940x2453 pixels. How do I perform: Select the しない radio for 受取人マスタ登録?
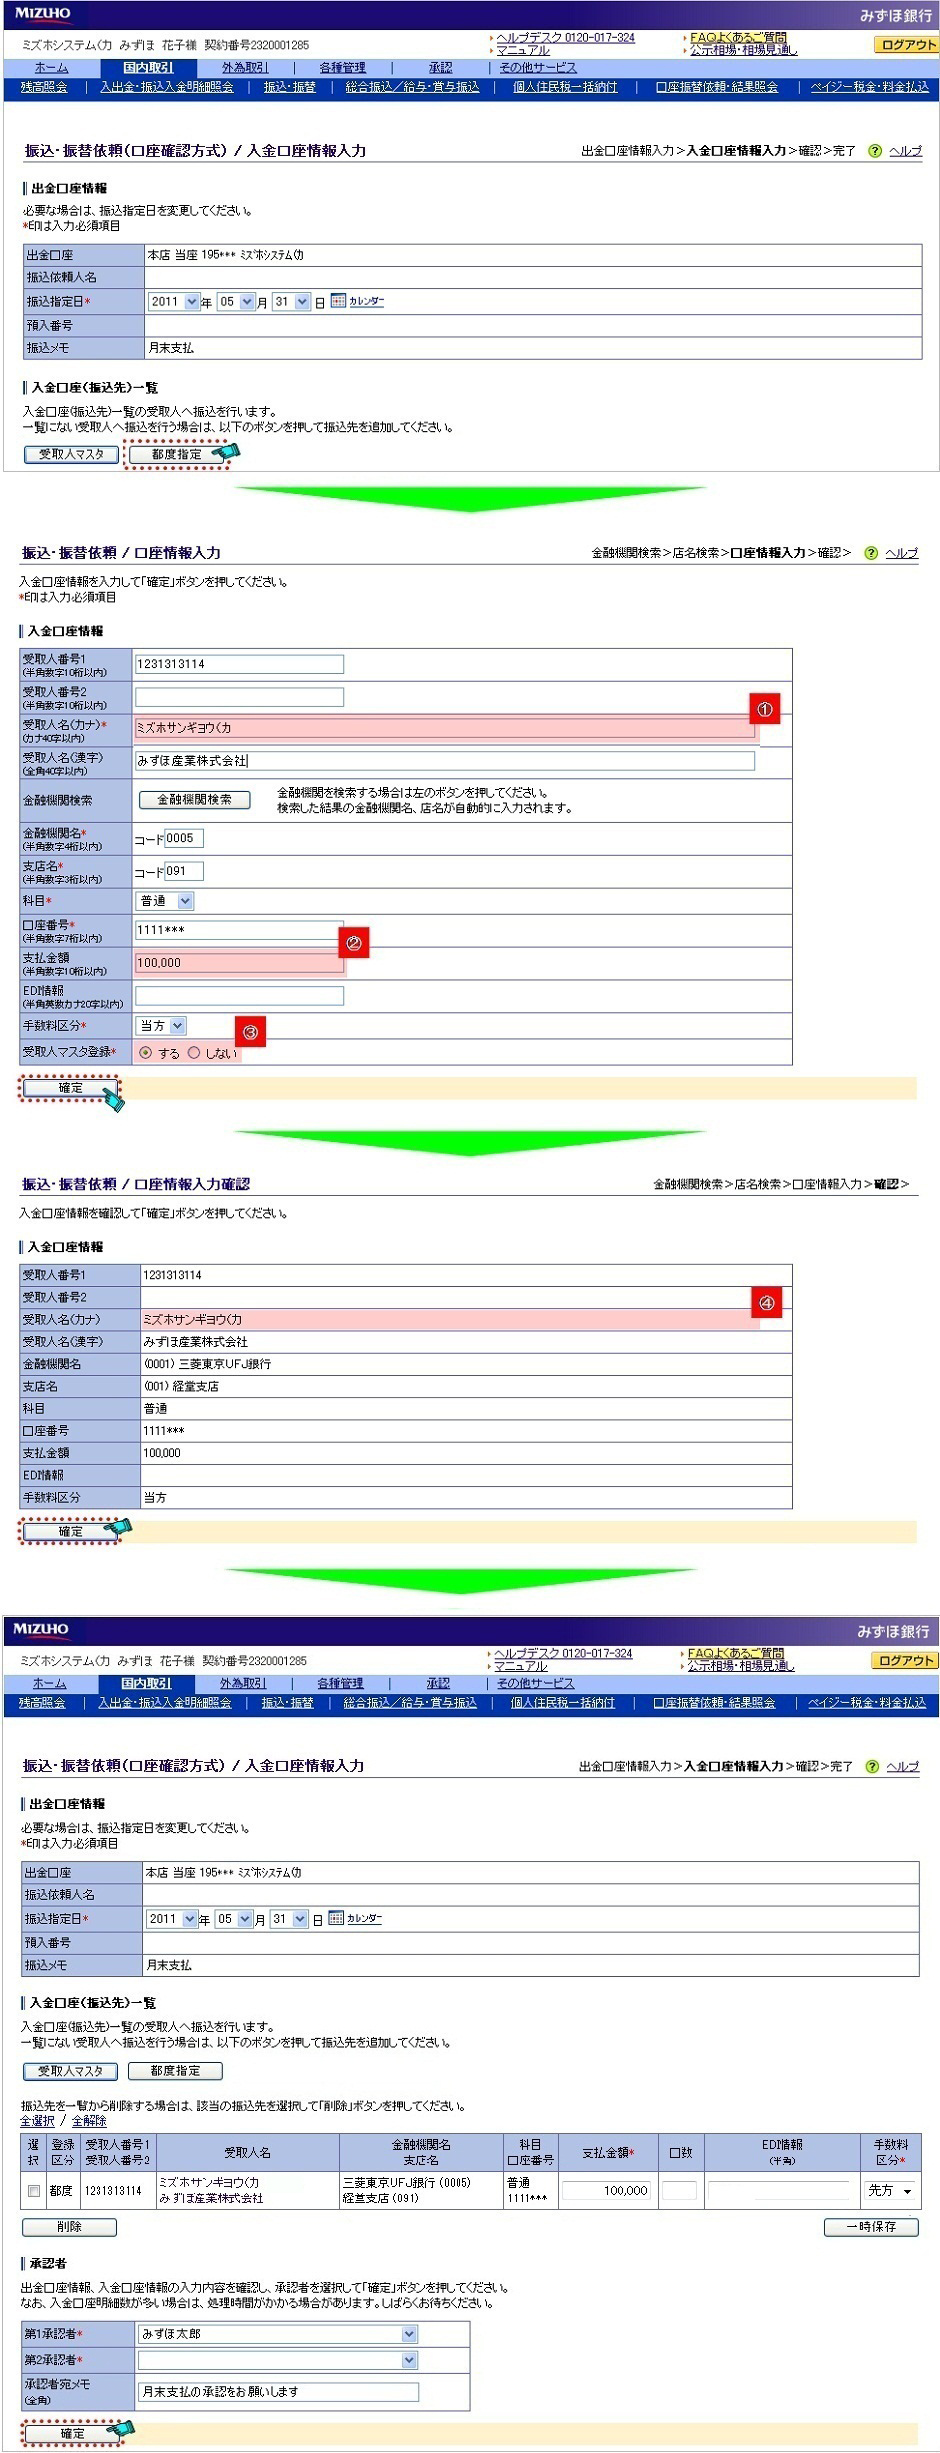coord(194,1053)
